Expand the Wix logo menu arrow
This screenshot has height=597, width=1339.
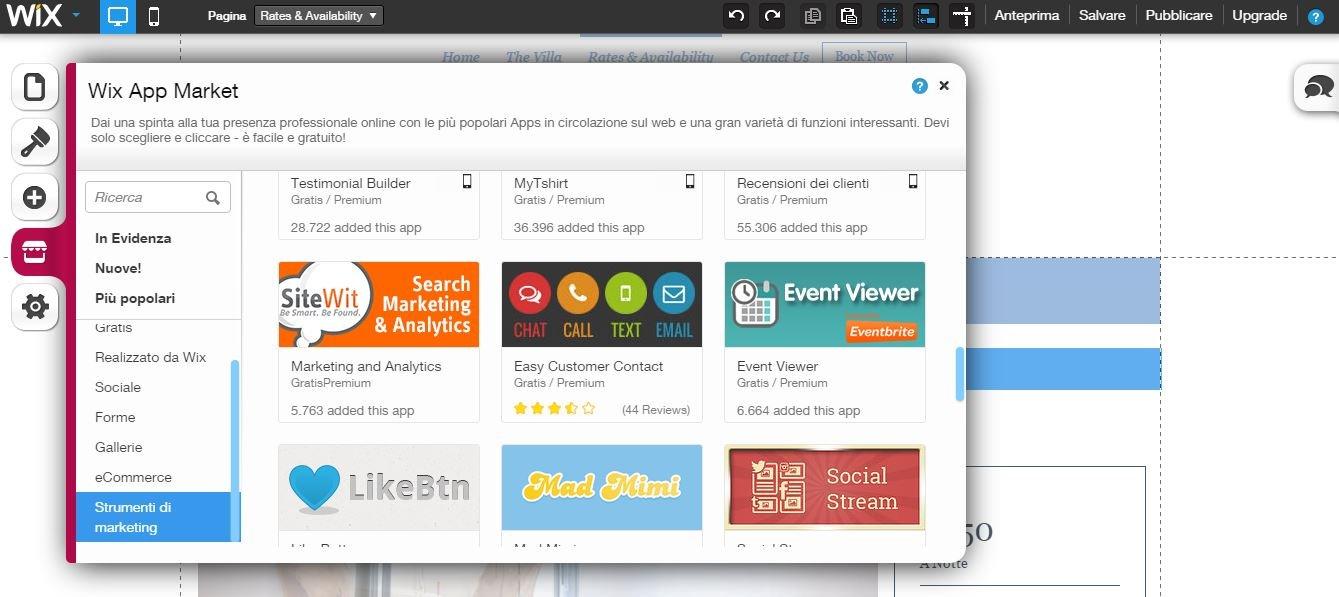coord(77,16)
